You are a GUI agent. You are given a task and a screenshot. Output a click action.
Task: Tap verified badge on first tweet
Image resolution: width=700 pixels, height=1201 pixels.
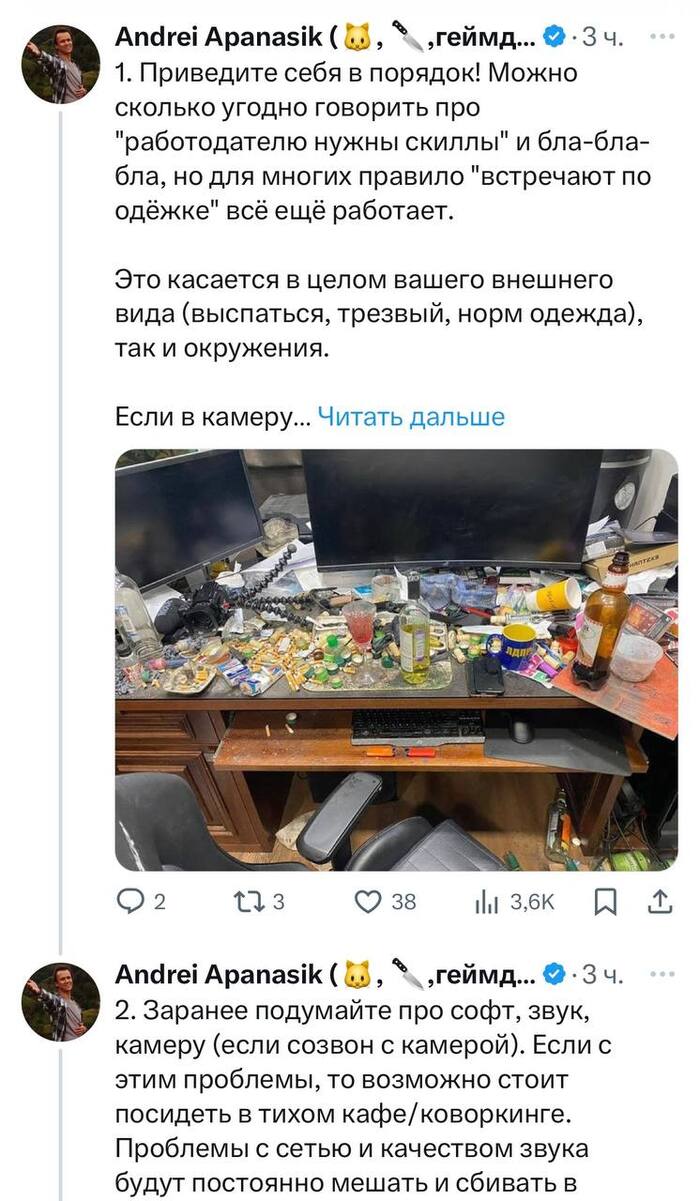(x=554, y=37)
